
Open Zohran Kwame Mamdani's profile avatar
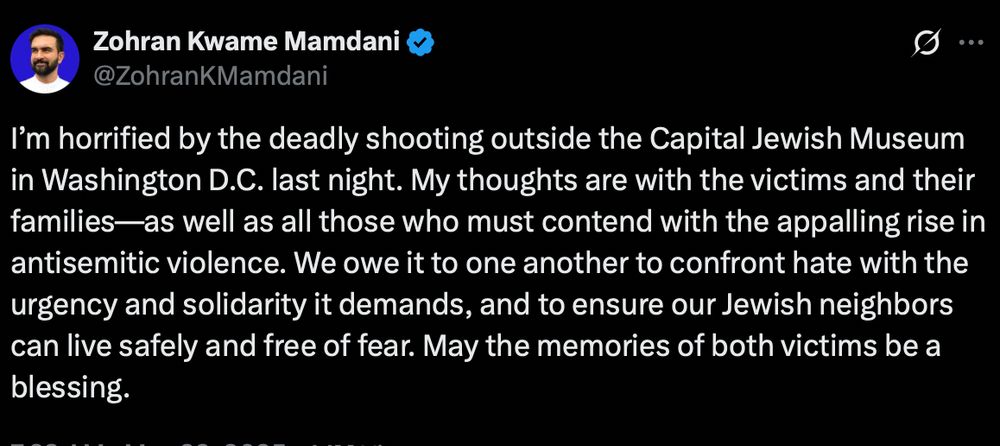(45, 59)
